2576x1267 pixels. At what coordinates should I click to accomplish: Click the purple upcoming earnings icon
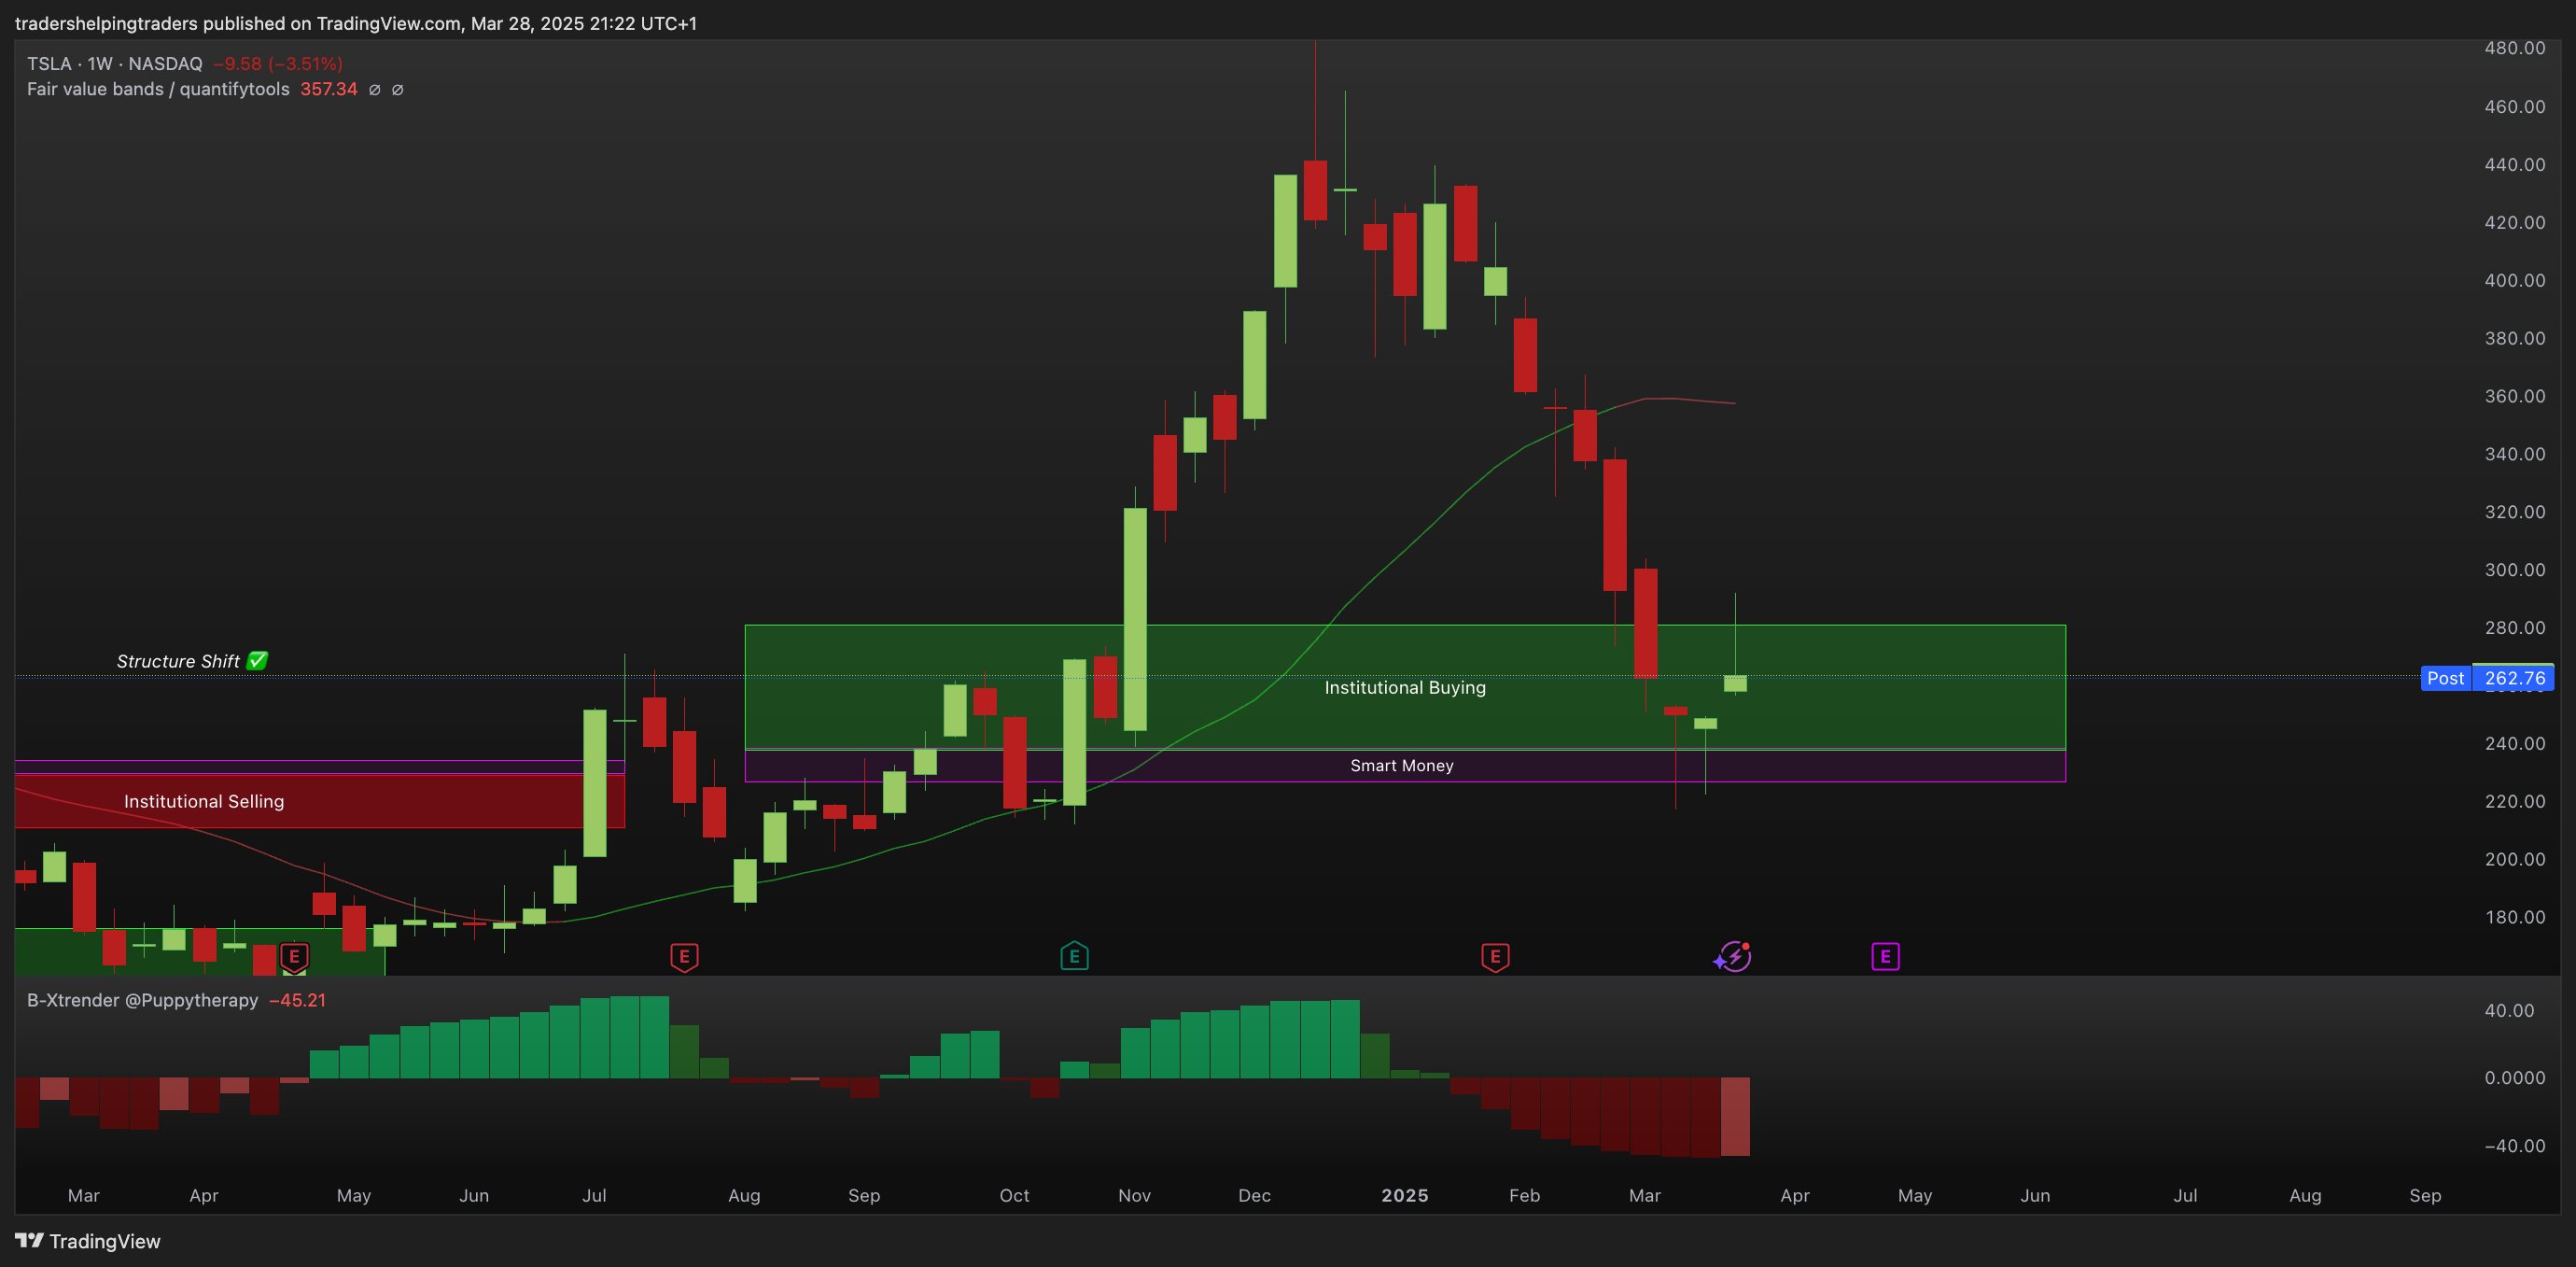point(1885,957)
